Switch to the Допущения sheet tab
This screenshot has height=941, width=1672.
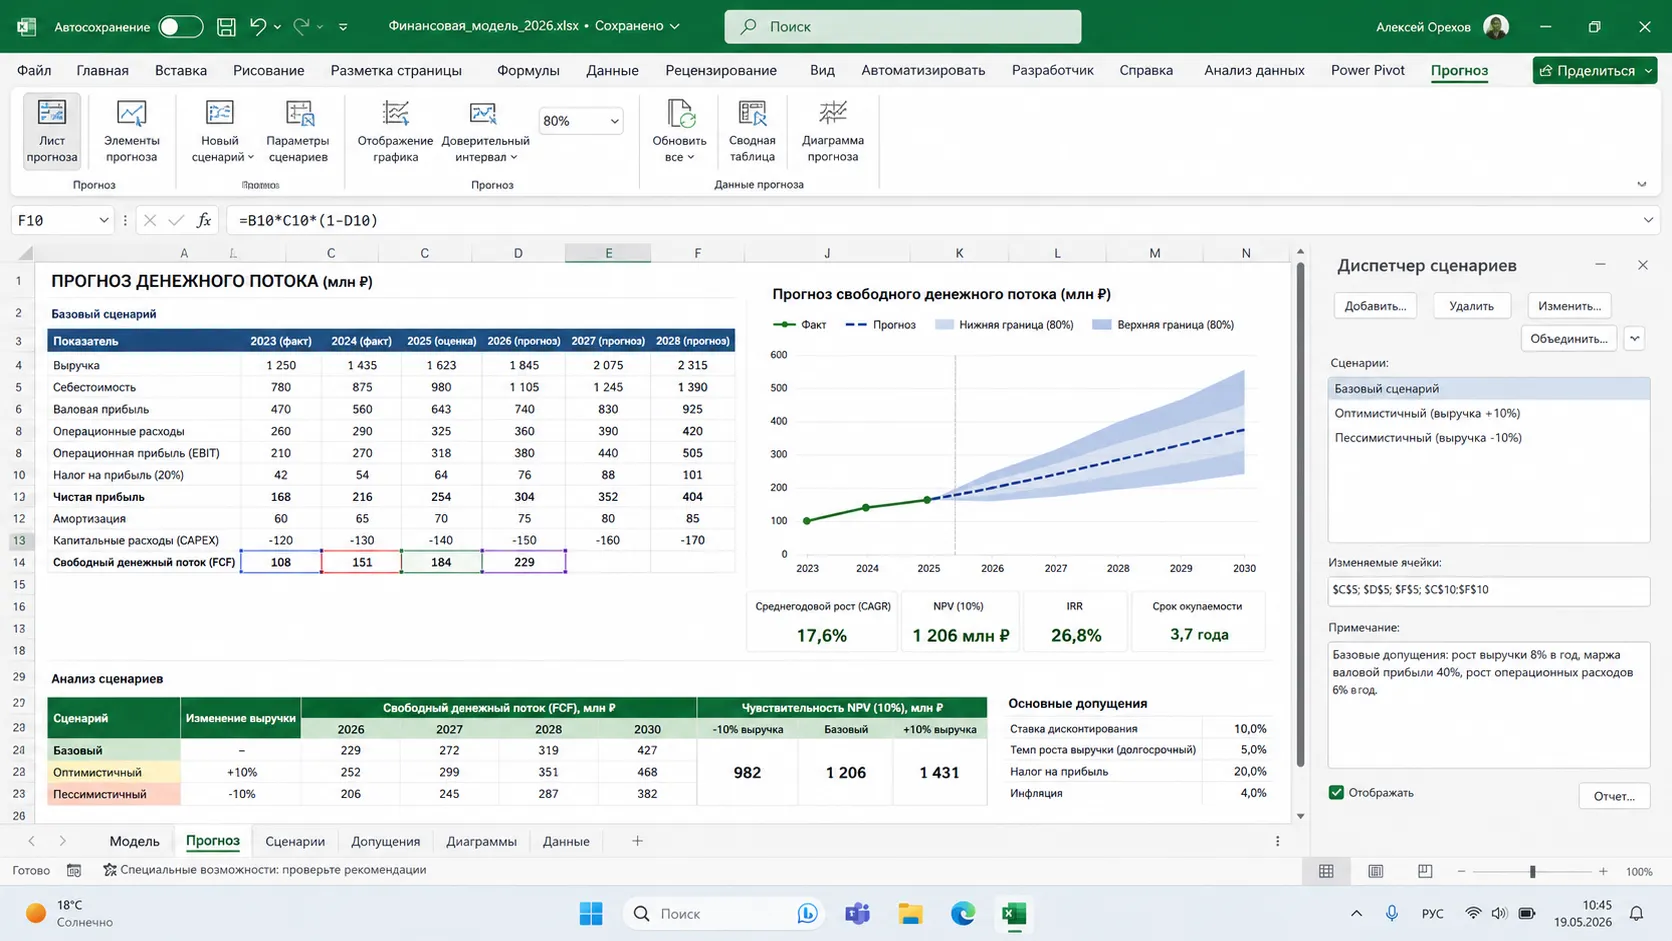(x=385, y=841)
